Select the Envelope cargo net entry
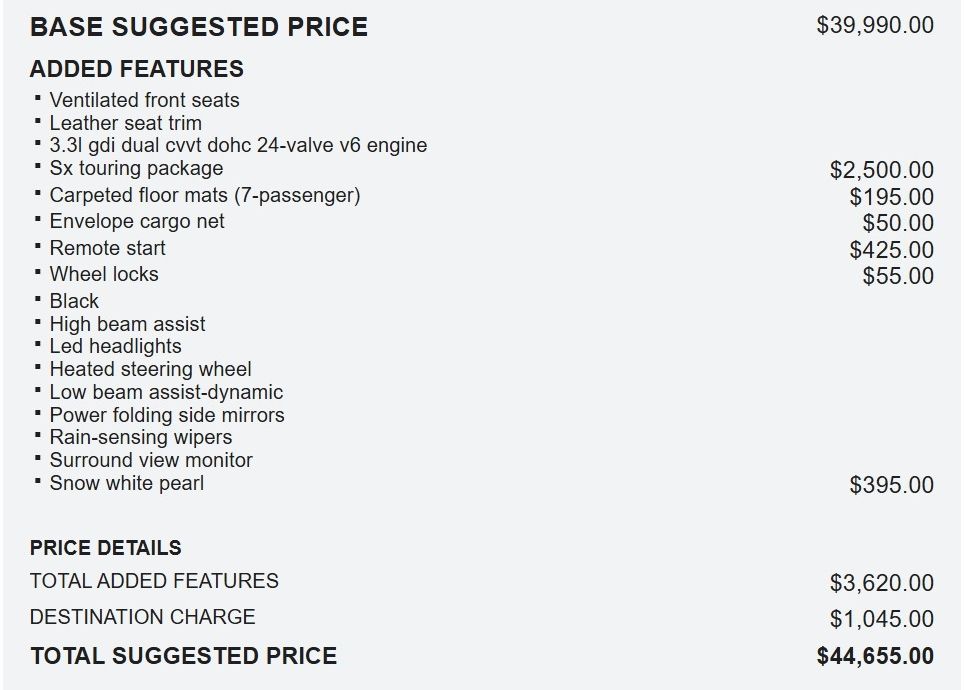Image resolution: width=964 pixels, height=690 pixels. point(136,221)
